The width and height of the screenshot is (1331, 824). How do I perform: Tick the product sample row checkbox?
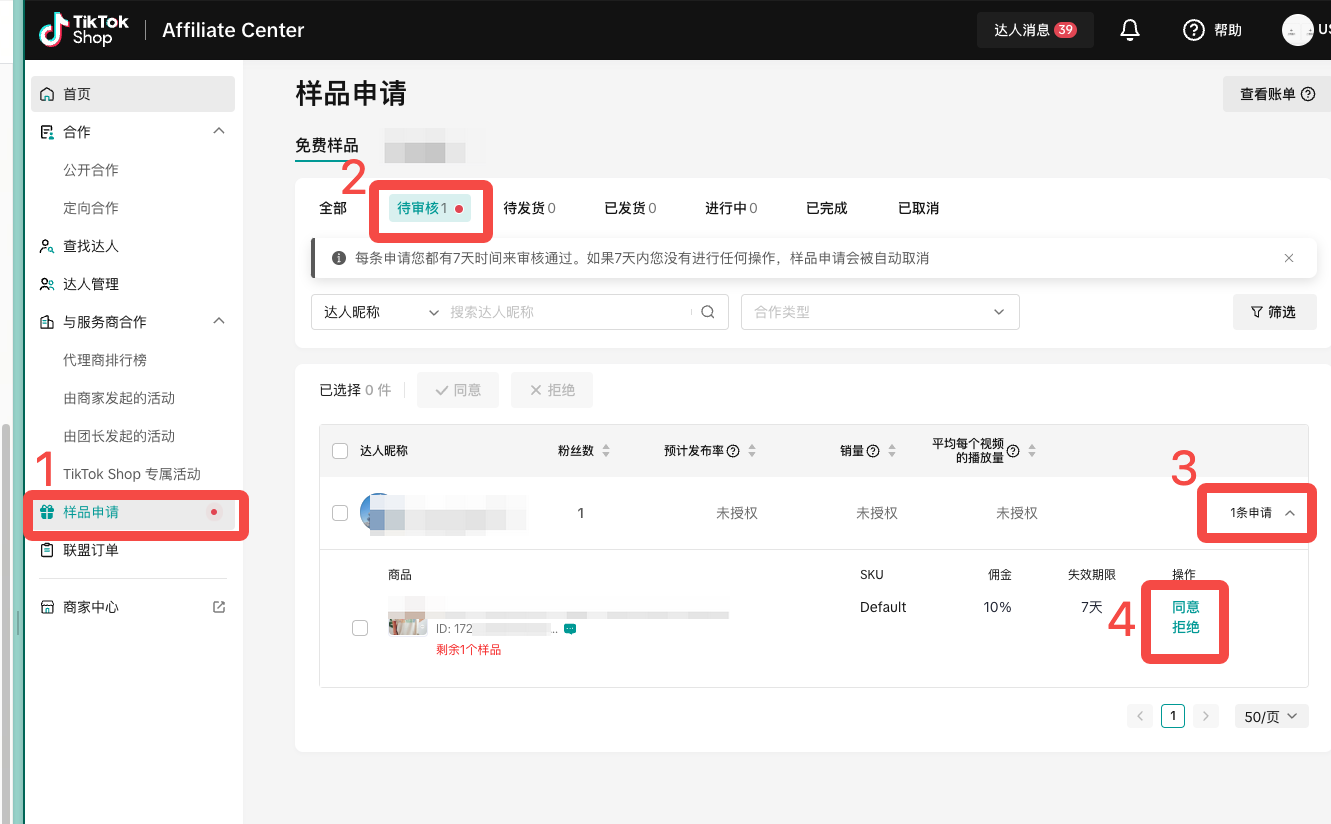tap(360, 628)
